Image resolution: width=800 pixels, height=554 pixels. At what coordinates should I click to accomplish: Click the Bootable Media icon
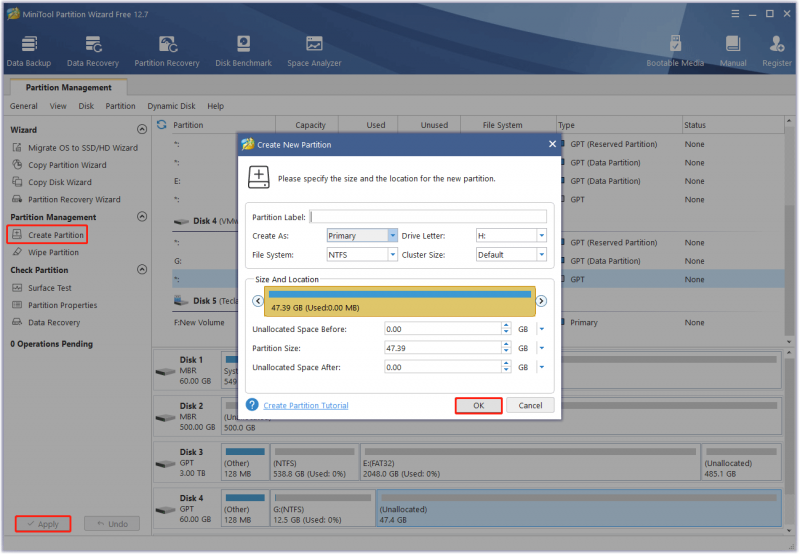click(x=675, y=51)
